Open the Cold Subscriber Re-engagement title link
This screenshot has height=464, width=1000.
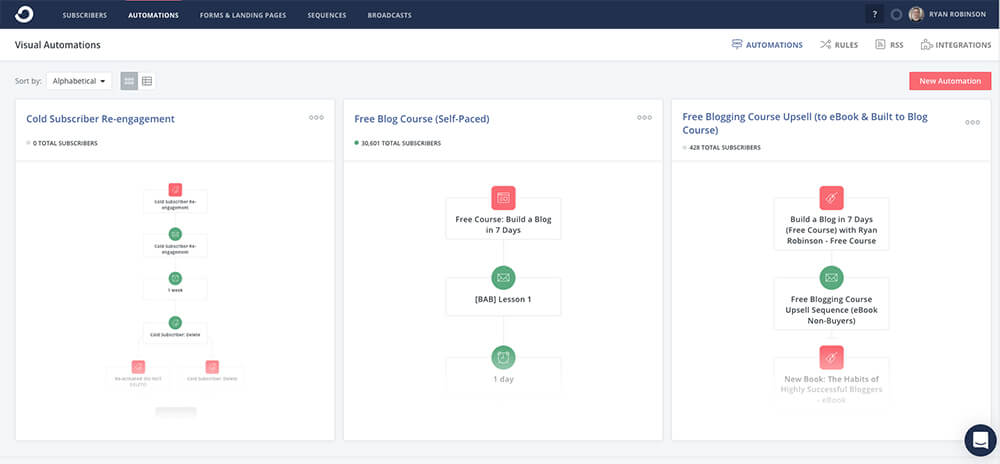pos(100,119)
